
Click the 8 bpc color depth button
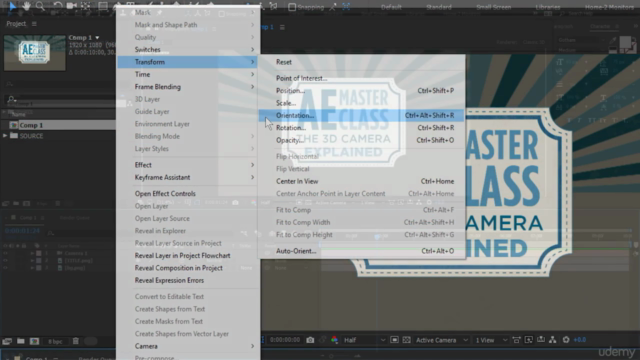55,341
